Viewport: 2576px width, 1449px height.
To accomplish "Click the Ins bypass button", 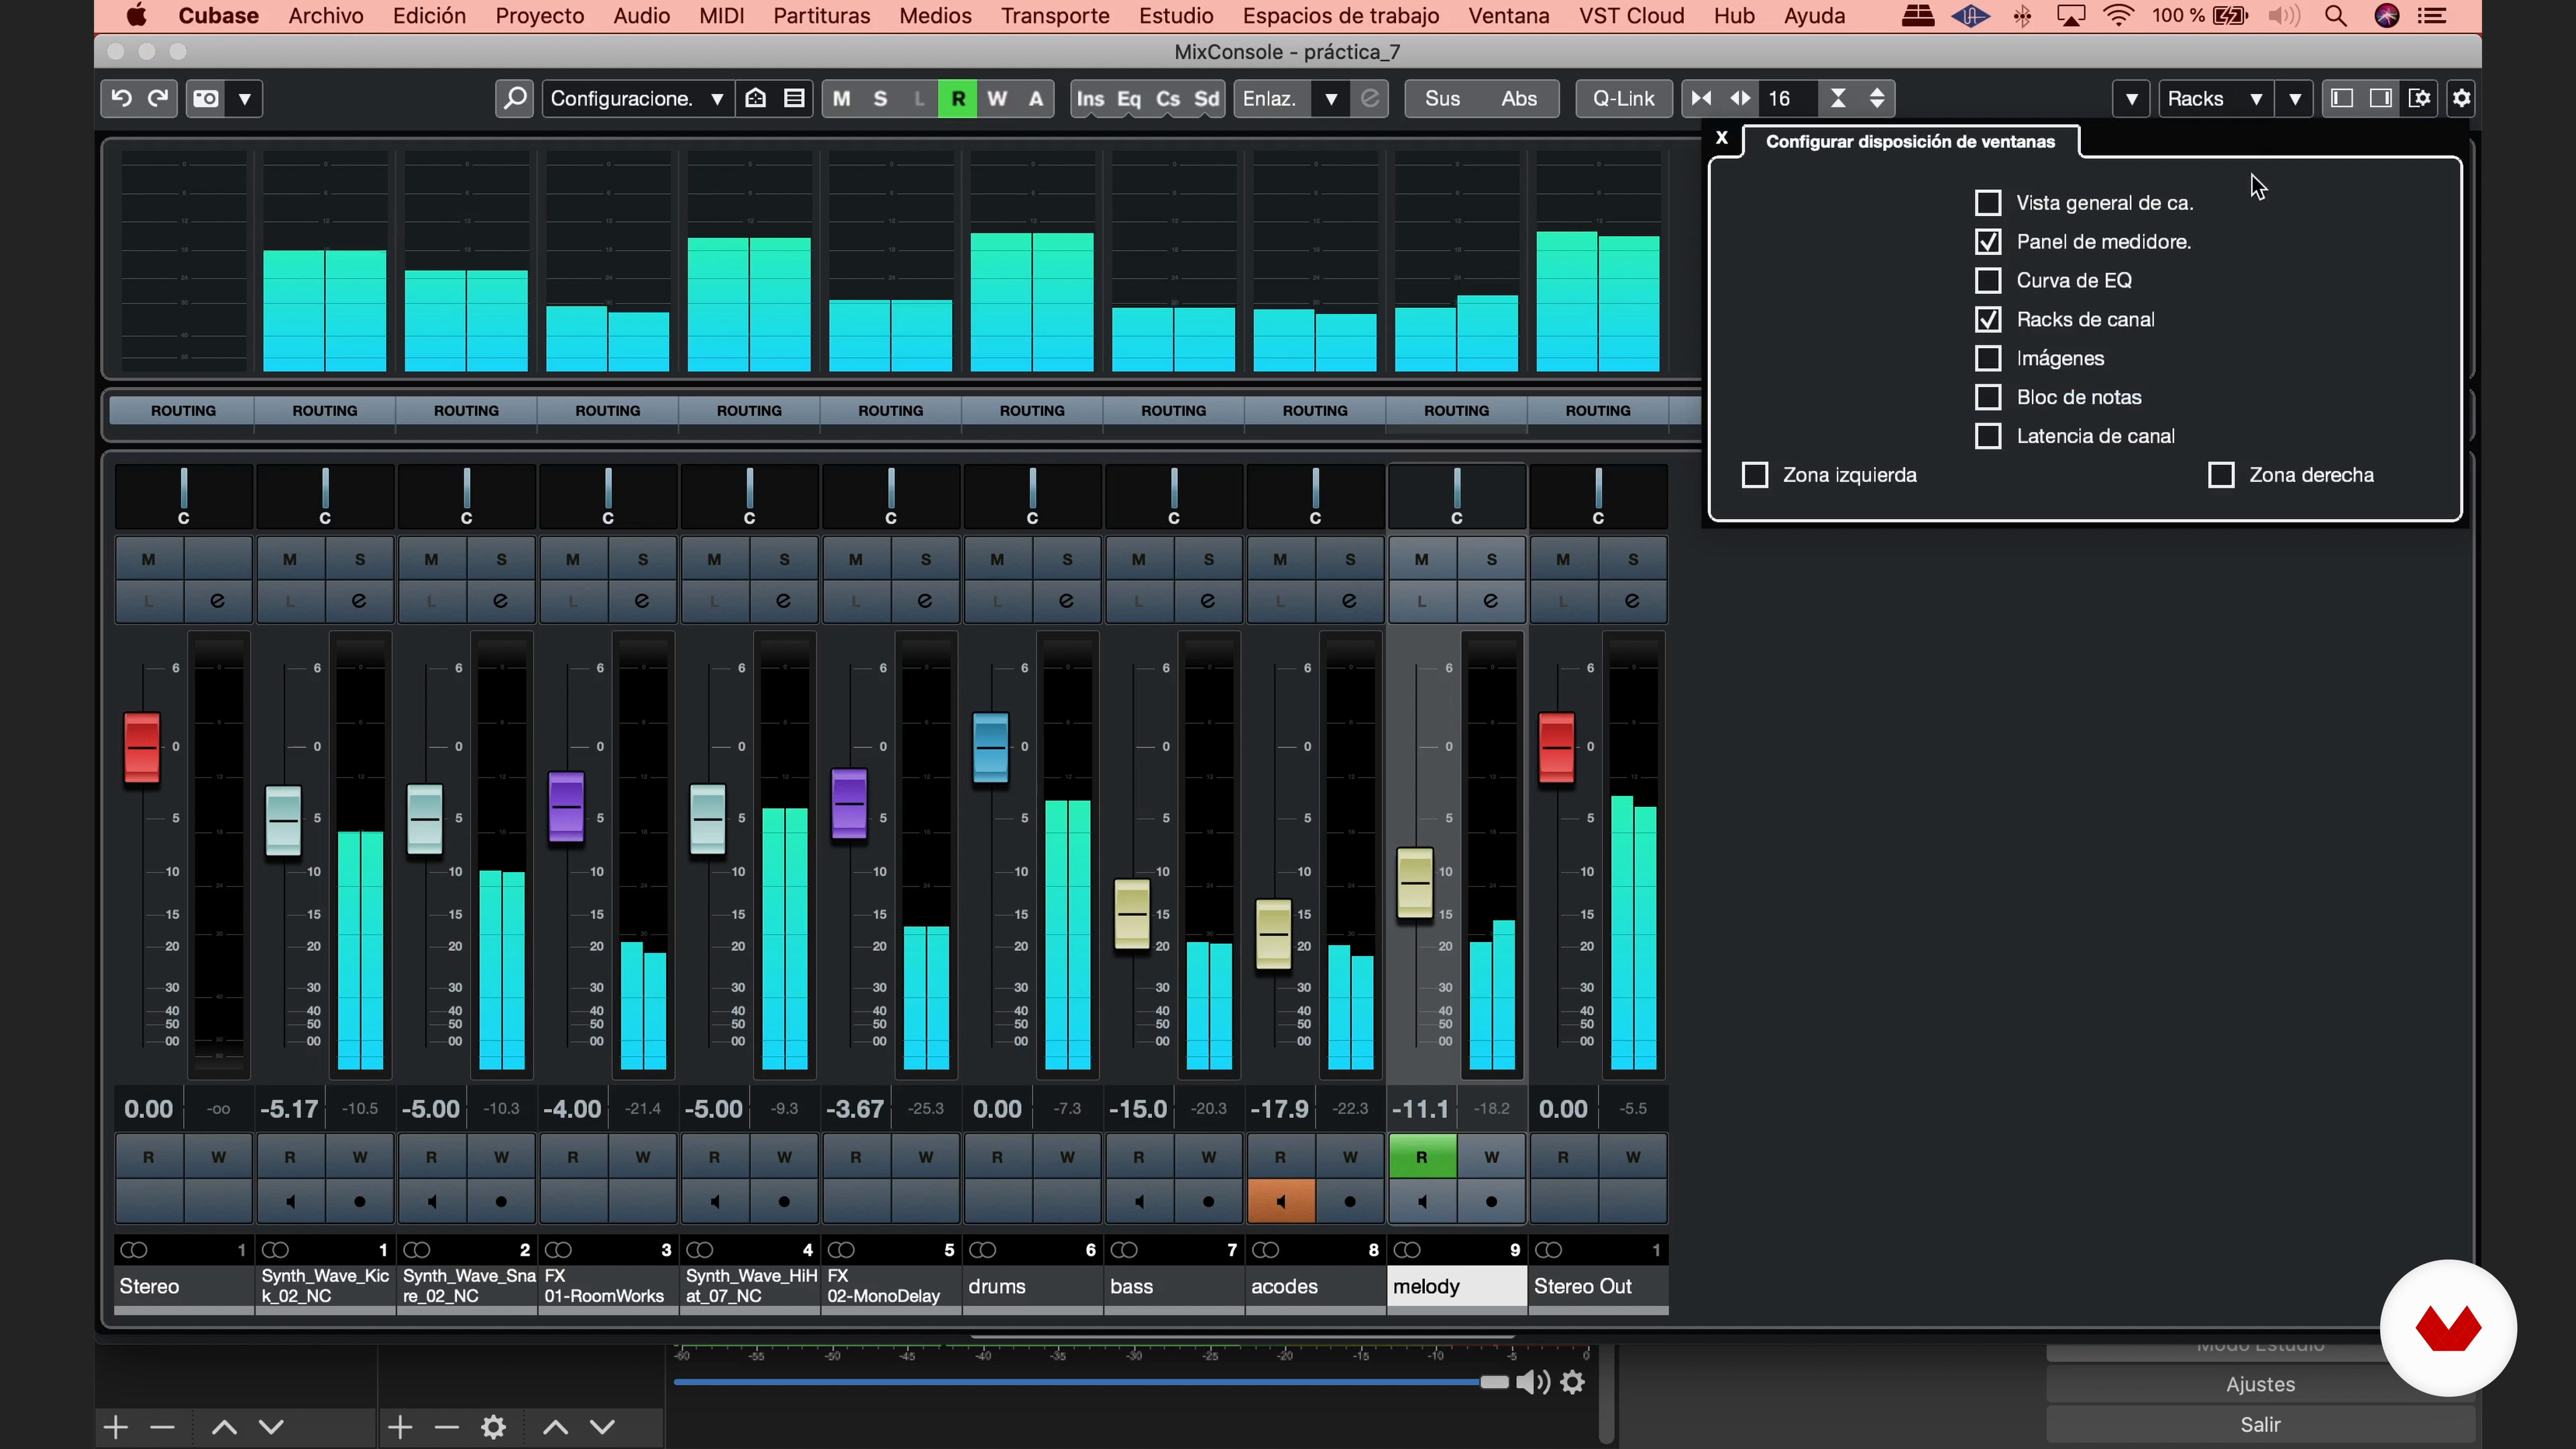I will (1090, 98).
